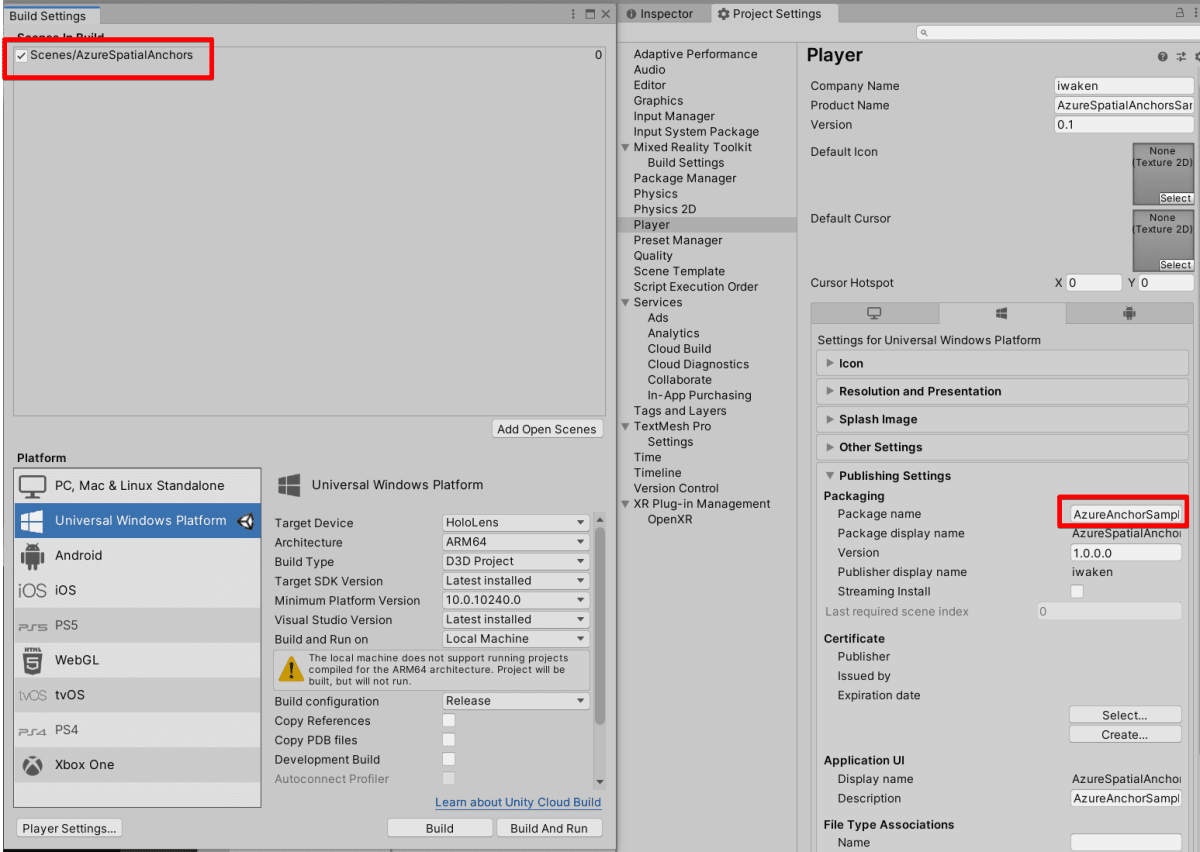This screenshot has height=852, width=1200.
Task: Open Minimum Platform Version dropdown
Action: click(x=516, y=600)
